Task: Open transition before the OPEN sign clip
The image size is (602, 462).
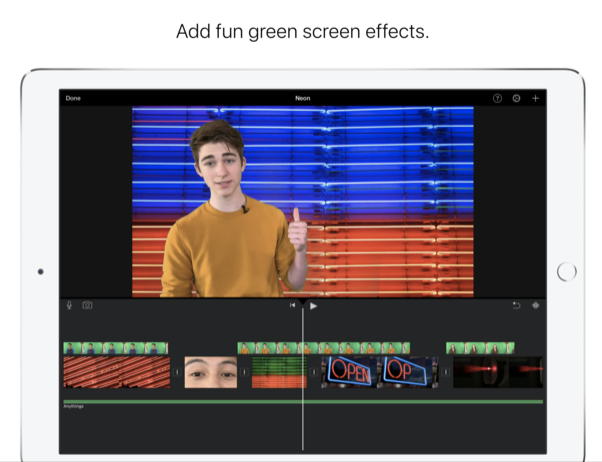Action: (314, 372)
